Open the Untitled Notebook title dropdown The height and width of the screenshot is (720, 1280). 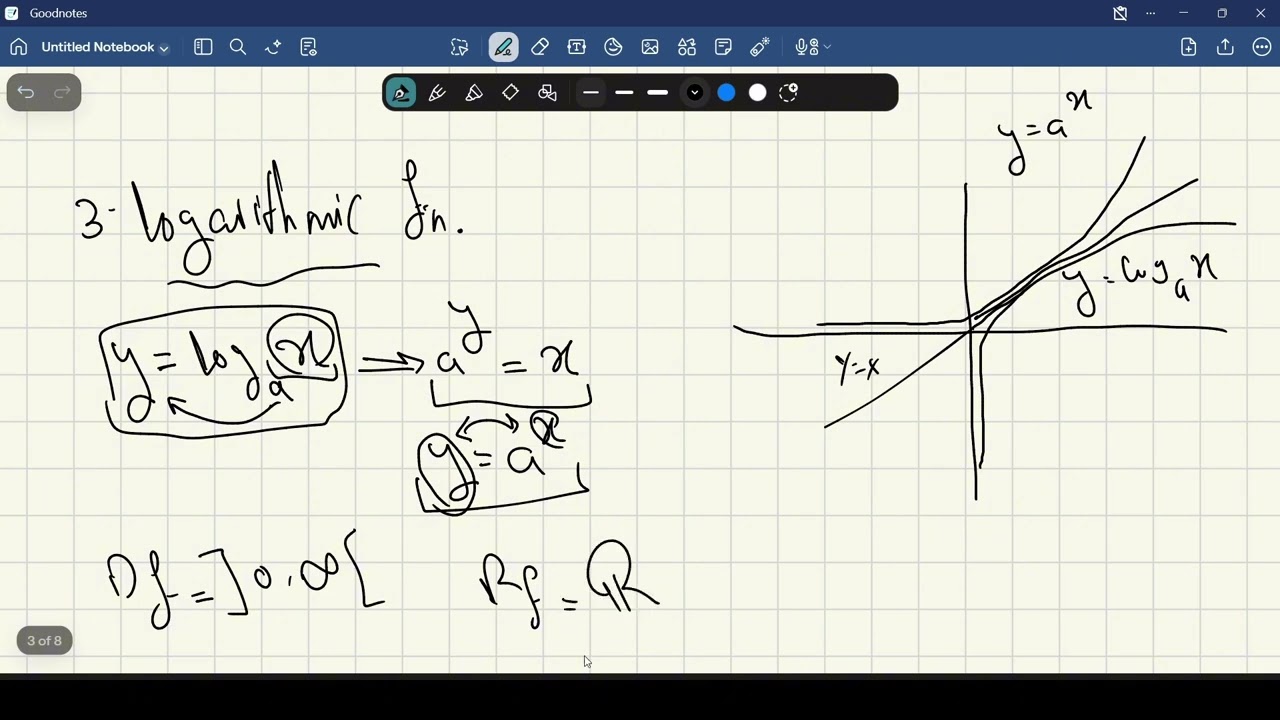point(105,47)
